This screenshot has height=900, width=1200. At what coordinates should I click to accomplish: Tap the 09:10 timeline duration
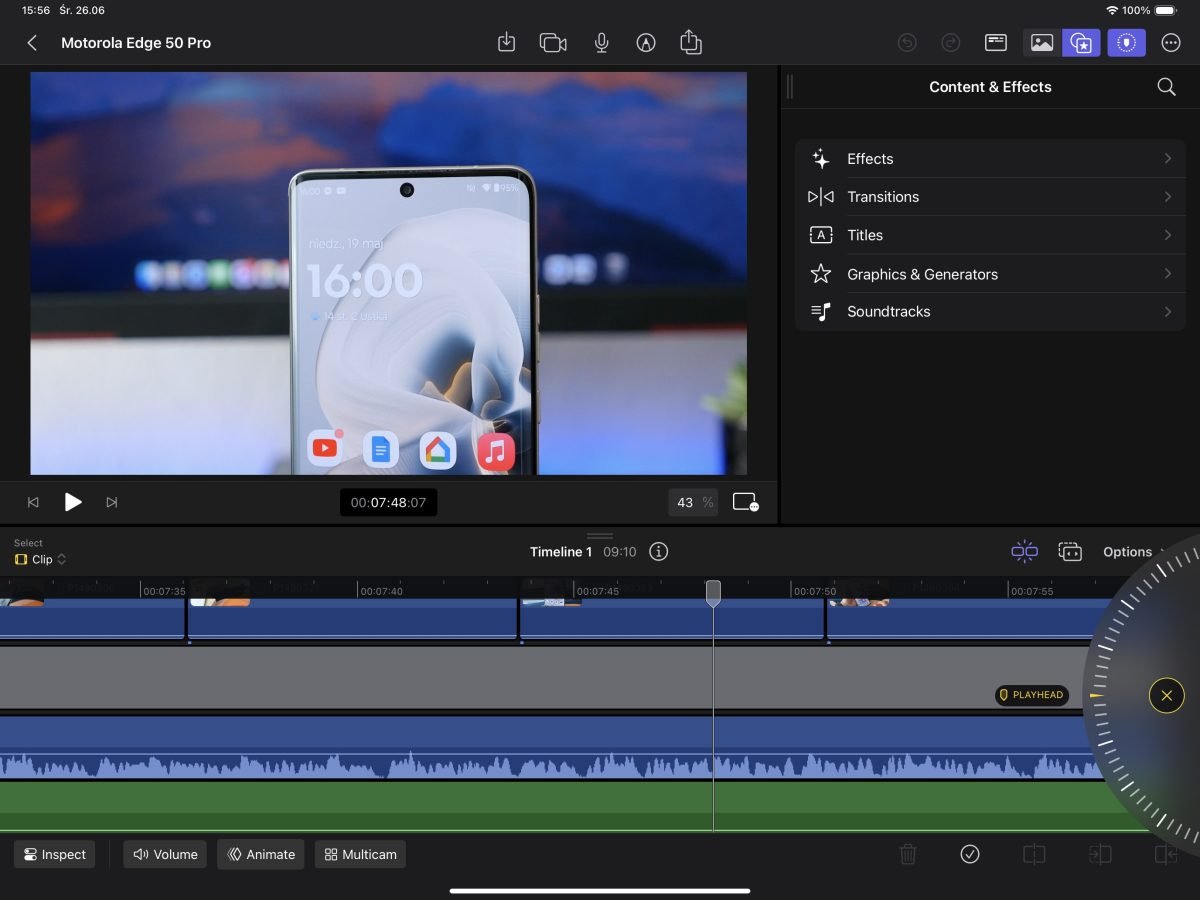tap(620, 552)
